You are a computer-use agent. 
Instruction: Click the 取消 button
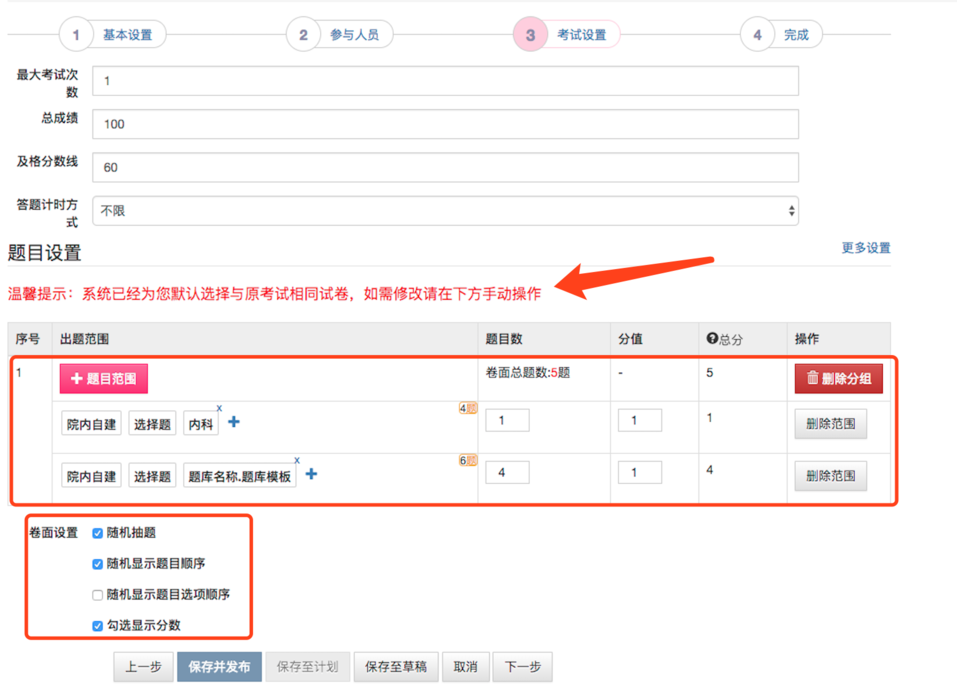pos(466,667)
